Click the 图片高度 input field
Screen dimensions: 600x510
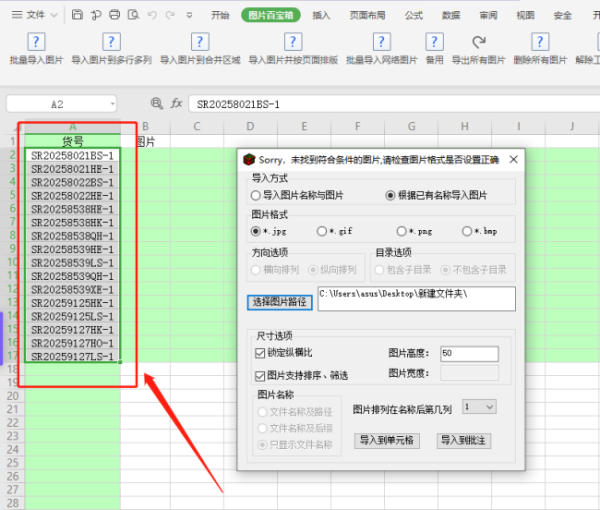pyautogui.click(x=468, y=353)
